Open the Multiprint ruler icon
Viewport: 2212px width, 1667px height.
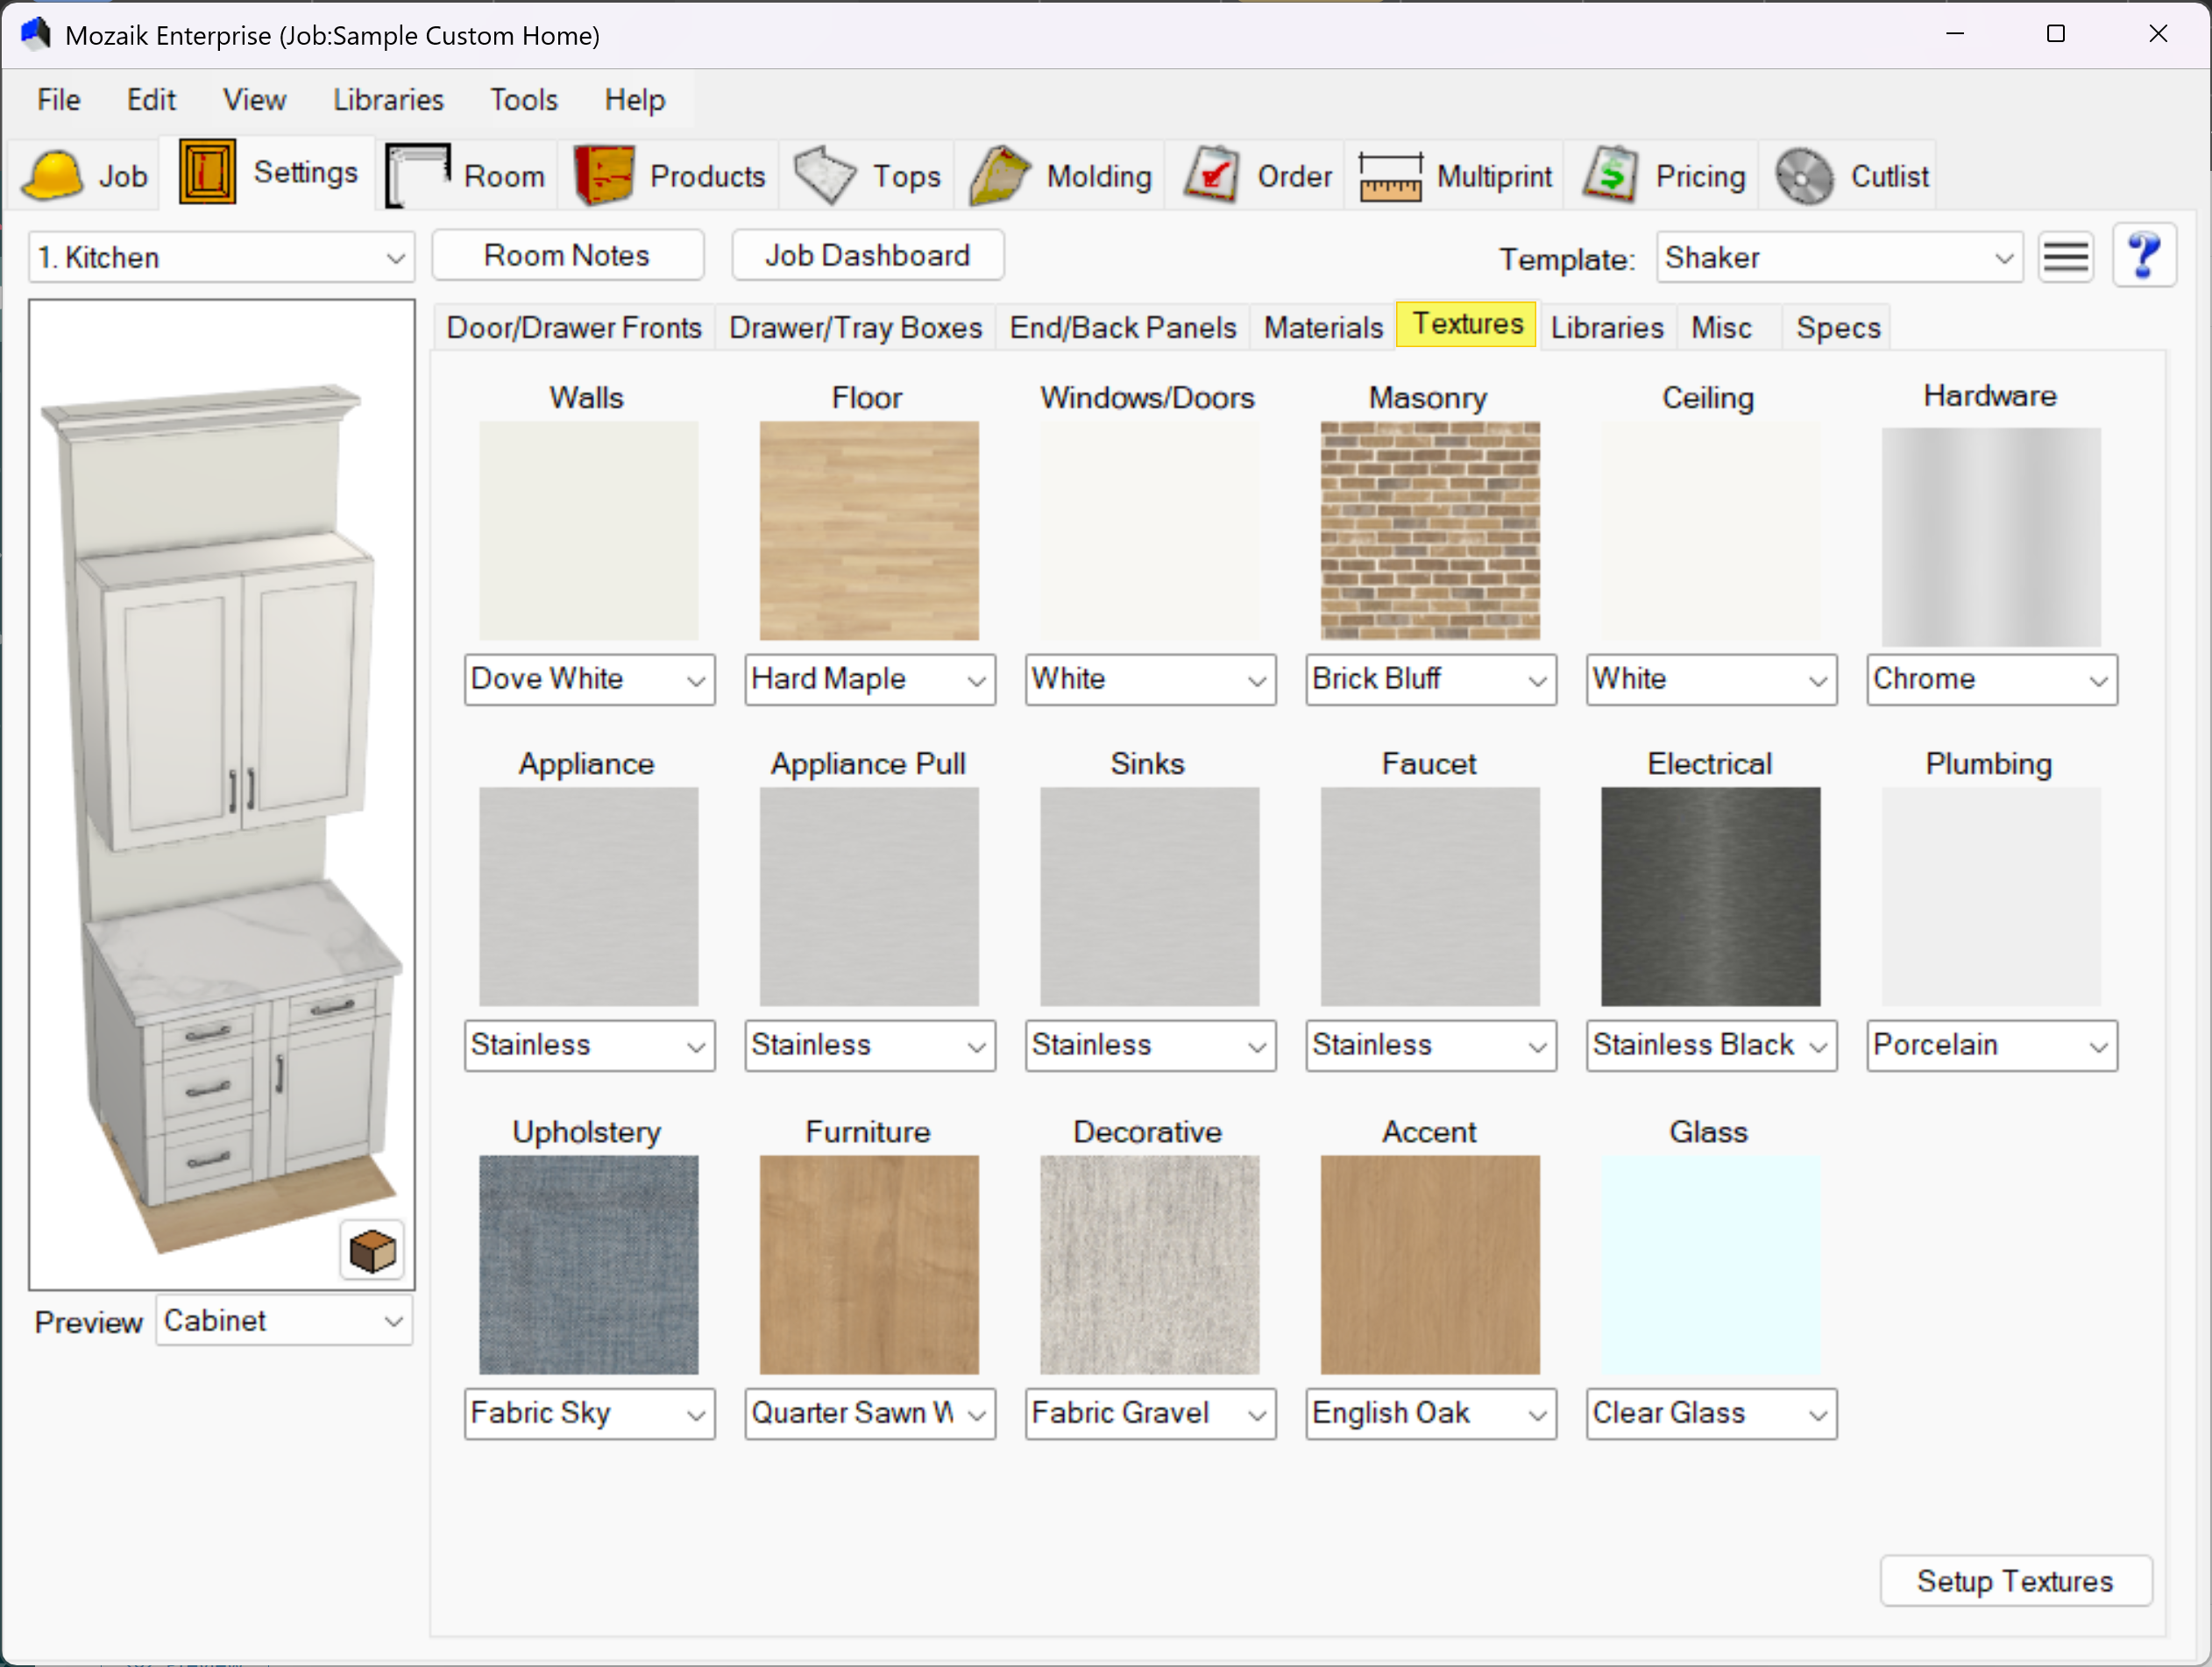(1390, 176)
